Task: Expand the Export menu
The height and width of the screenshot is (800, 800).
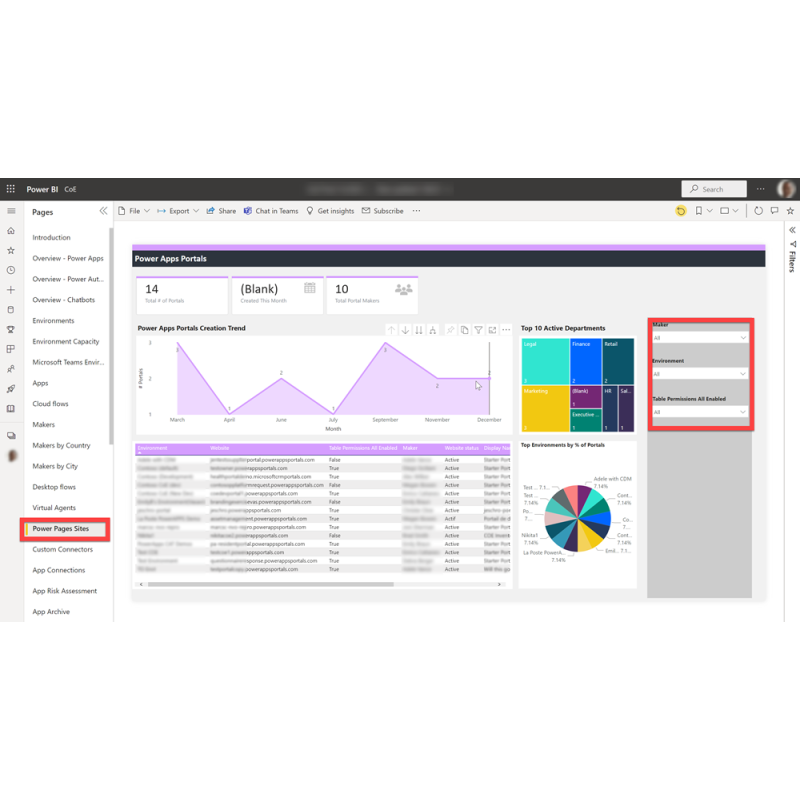Action: pyautogui.click(x=178, y=211)
